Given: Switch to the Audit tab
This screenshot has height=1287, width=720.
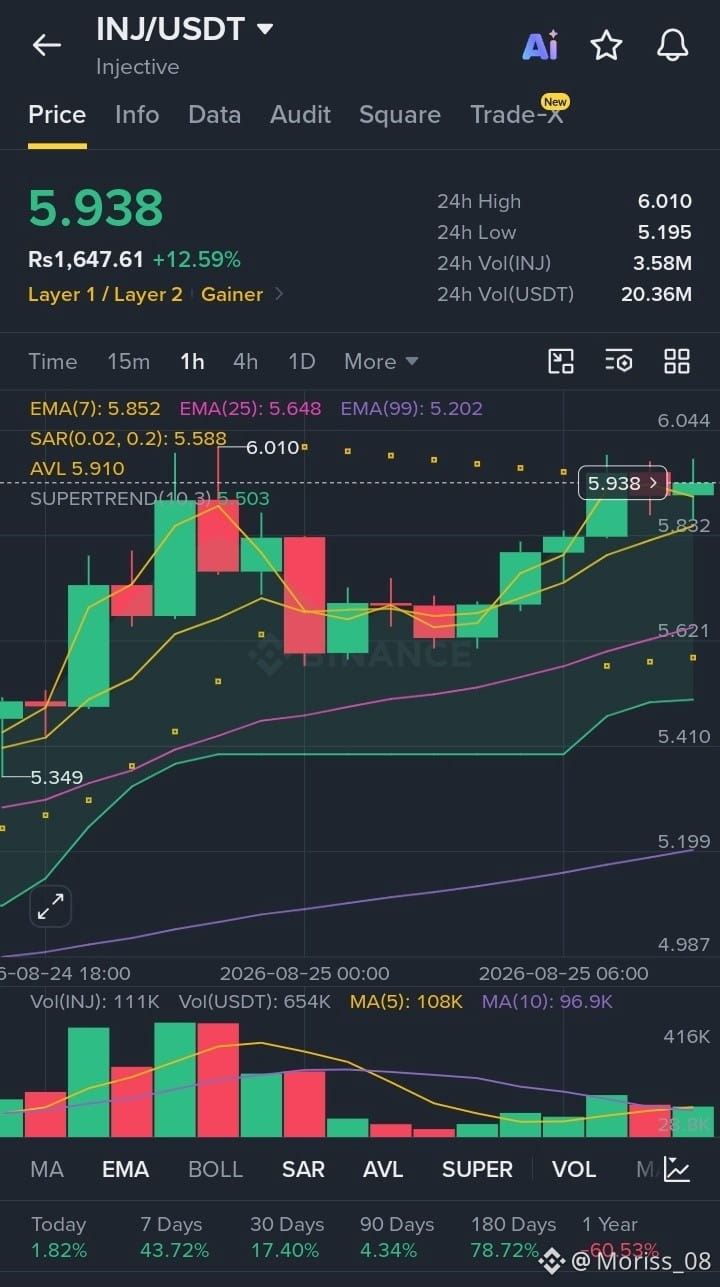Looking at the screenshot, I should point(300,115).
